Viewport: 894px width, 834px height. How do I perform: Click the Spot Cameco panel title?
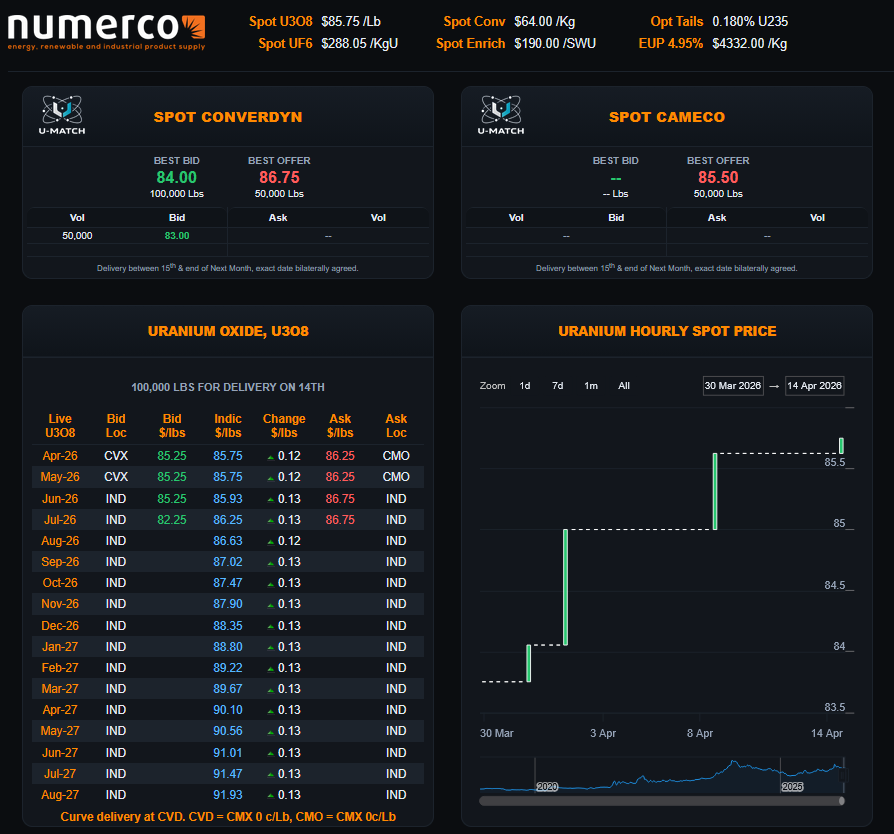[x=667, y=117]
